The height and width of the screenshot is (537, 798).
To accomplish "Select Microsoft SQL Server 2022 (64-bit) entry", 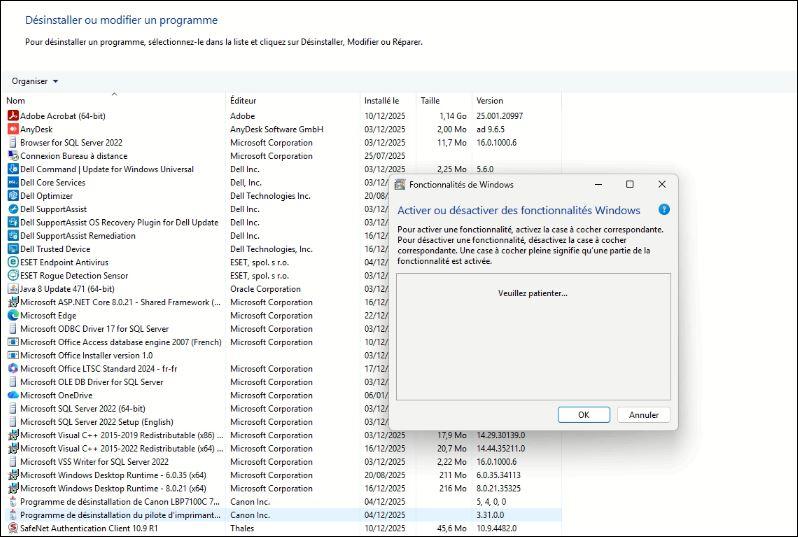I will 82,408.
